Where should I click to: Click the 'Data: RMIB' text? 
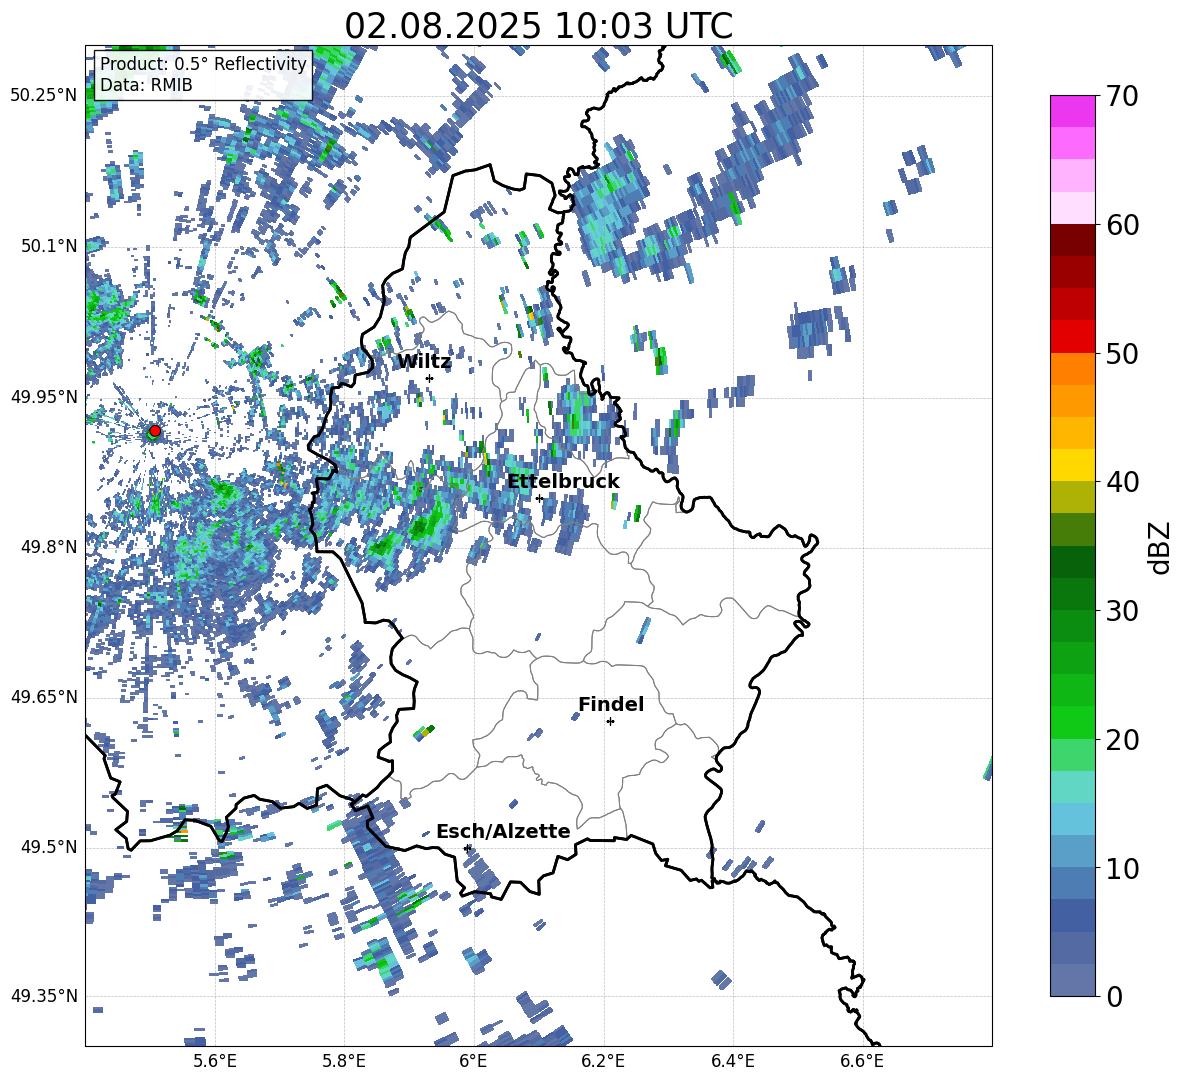(146, 85)
